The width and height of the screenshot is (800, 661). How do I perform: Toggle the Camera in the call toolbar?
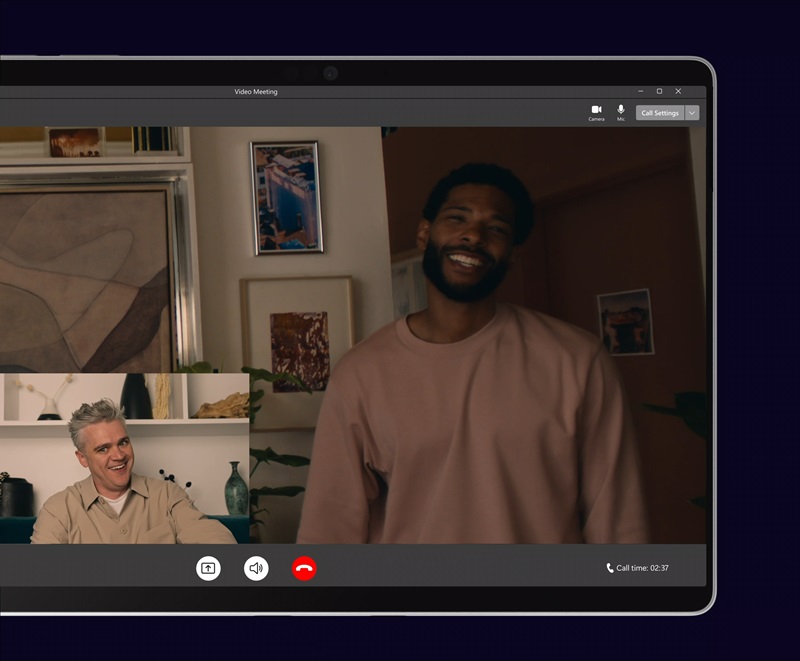tap(596, 113)
